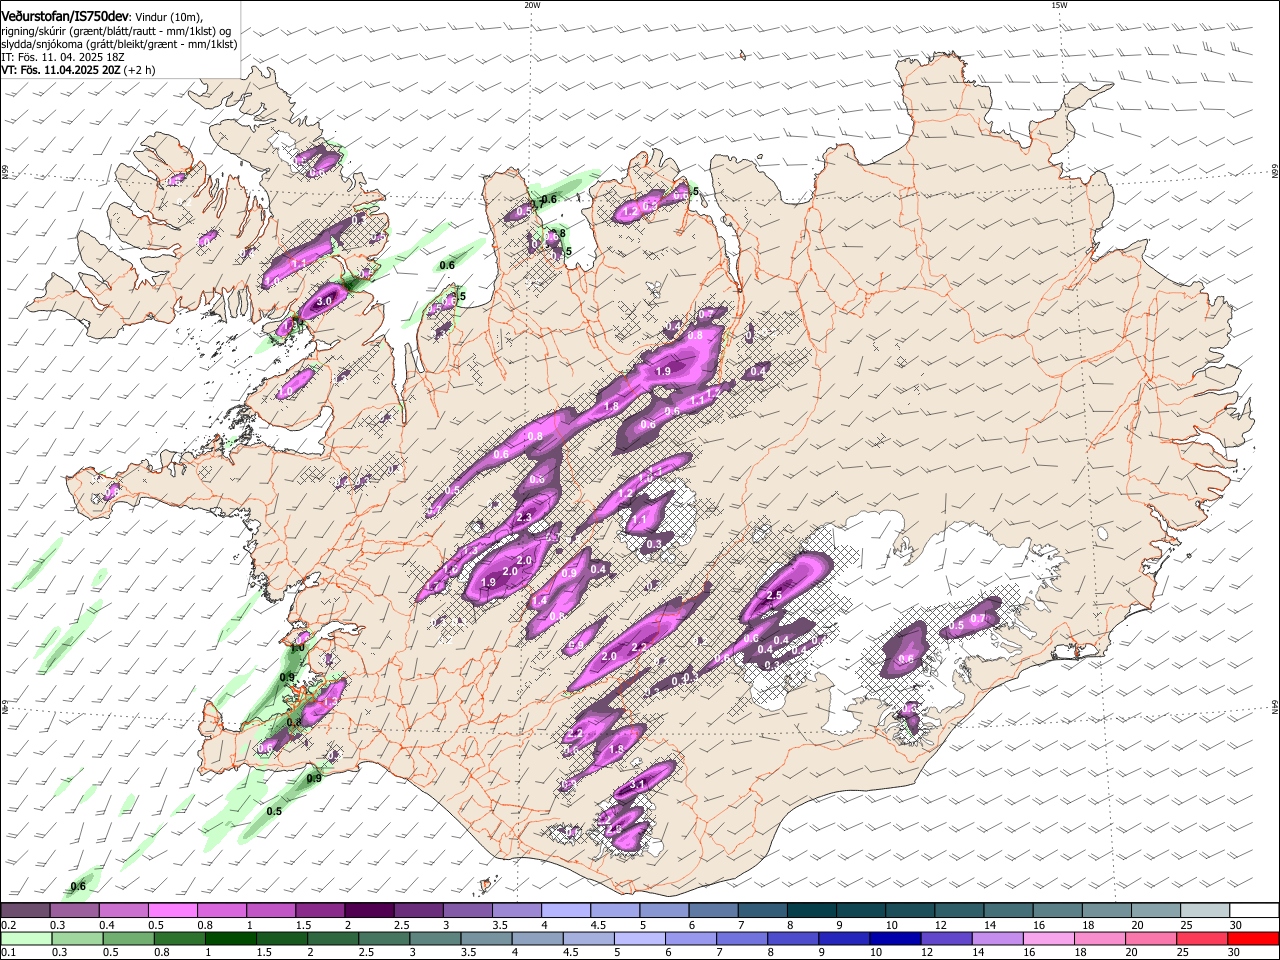1280x960 pixels.
Task: Pick the upper legend swatch between 1 and 1.5
Action: click(270, 910)
